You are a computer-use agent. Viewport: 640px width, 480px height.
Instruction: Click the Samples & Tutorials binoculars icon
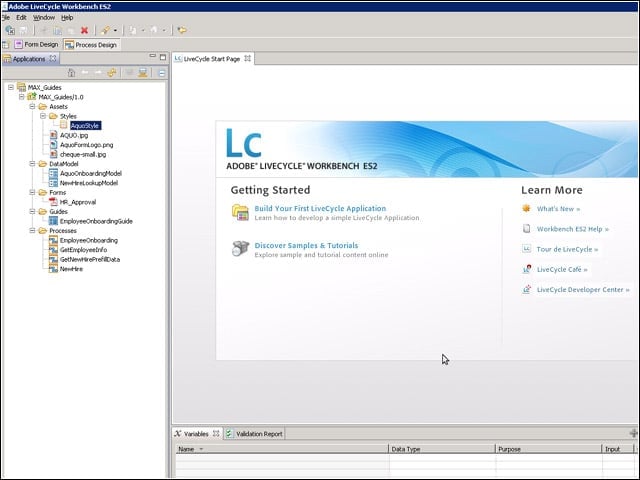[x=240, y=248]
